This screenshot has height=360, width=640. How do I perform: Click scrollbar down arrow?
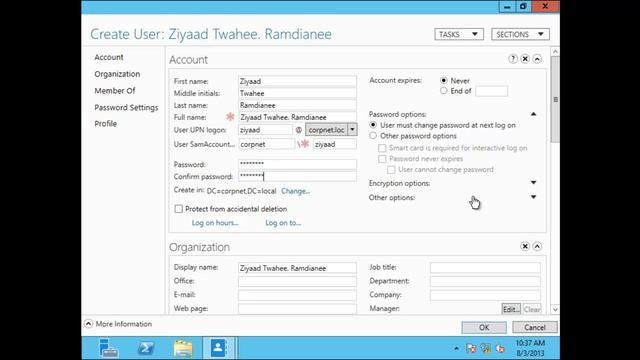(x=555, y=309)
